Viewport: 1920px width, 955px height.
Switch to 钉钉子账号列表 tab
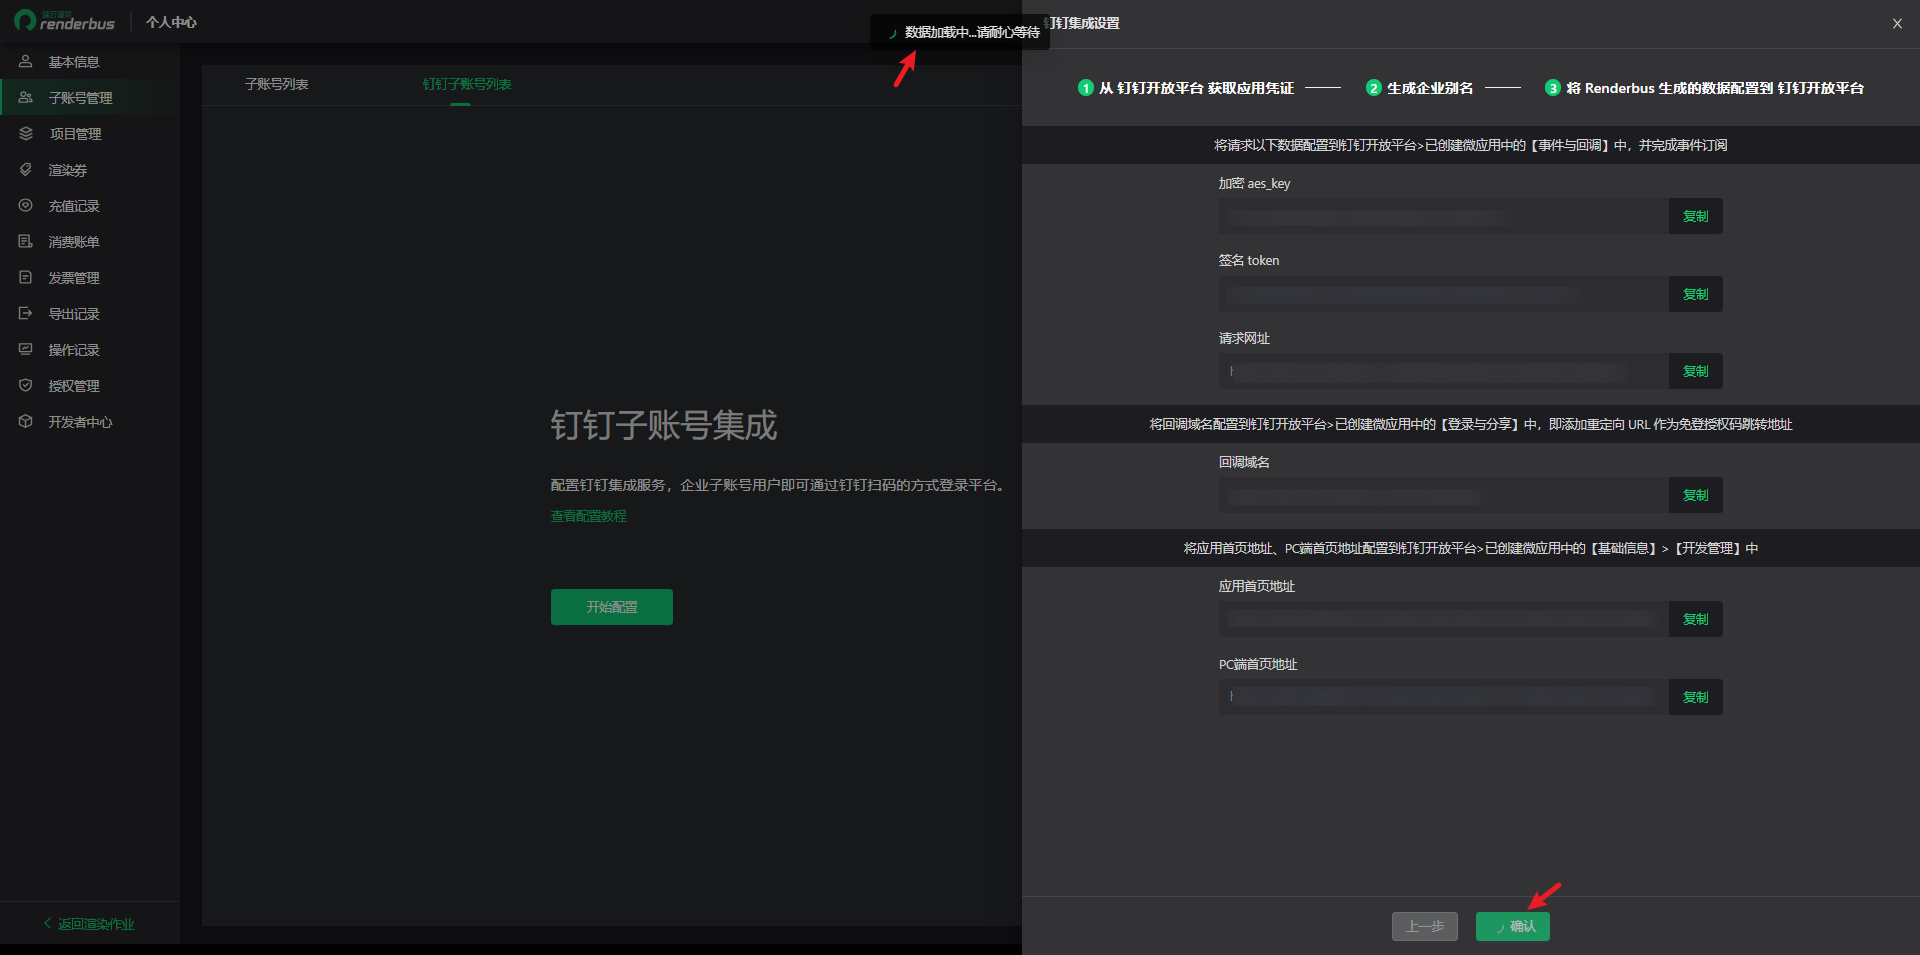[467, 84]
